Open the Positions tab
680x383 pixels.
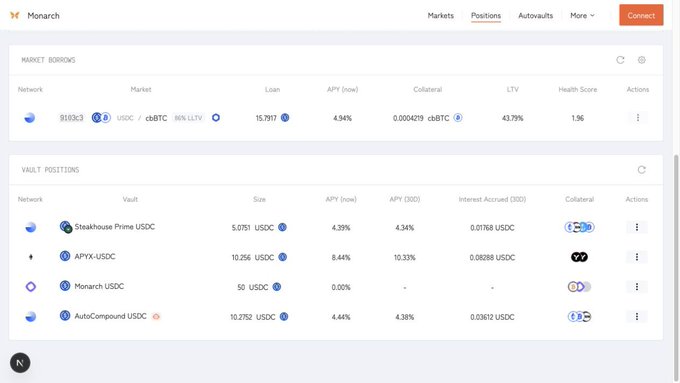486,16
